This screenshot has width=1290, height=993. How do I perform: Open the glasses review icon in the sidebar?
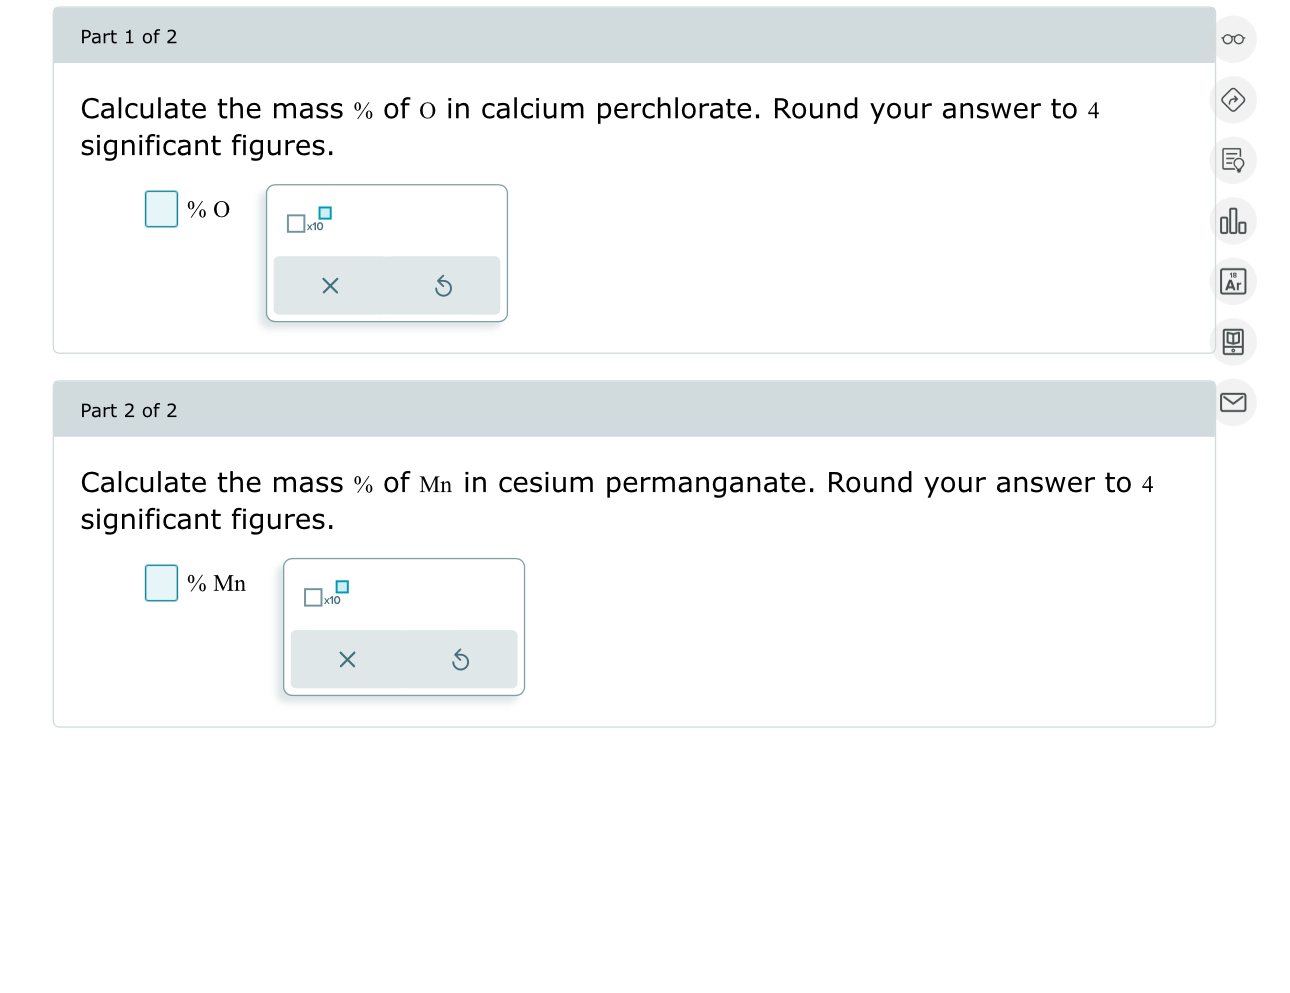pos(1233,40)
